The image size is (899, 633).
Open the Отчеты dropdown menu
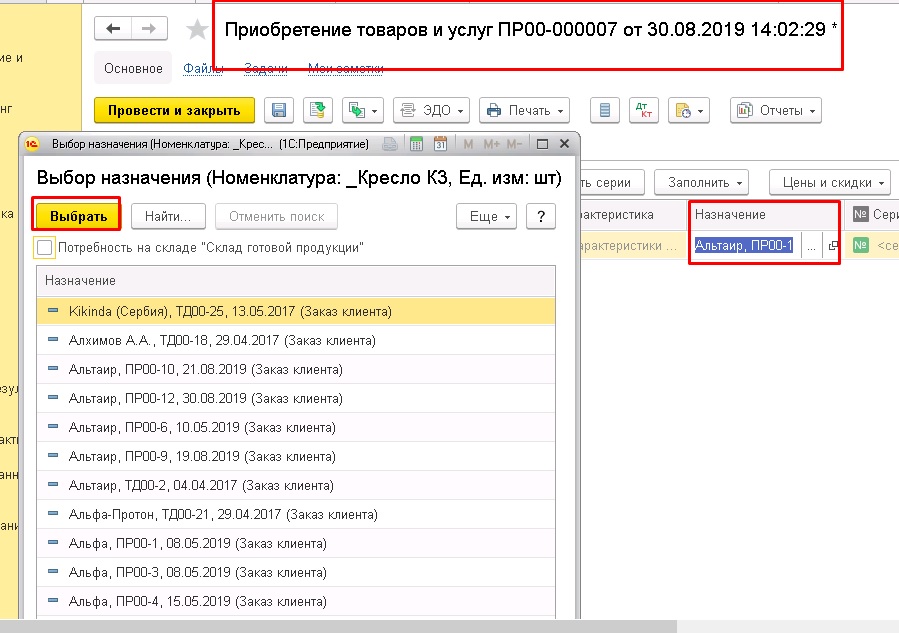(776, 110)
